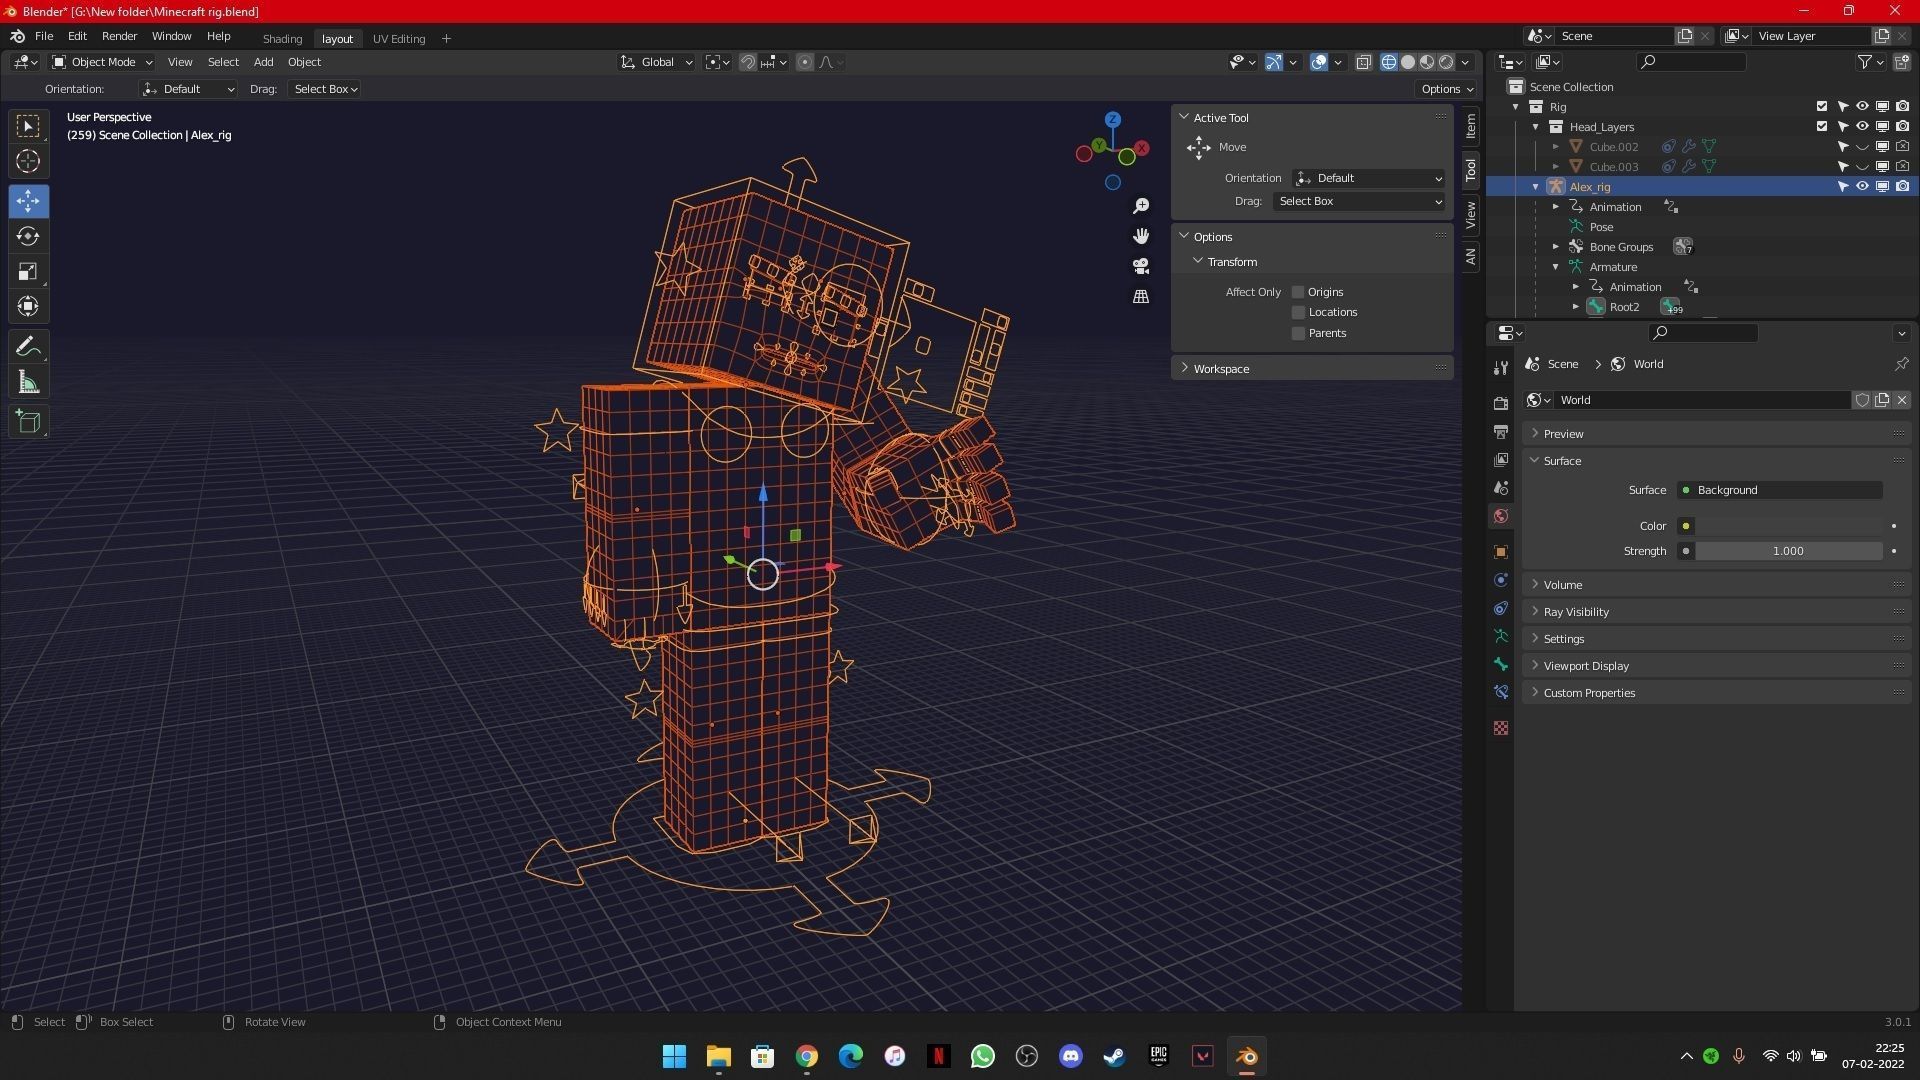
Task: Open Global transform orientation dropdown
Action: click(x=656, y=62)
